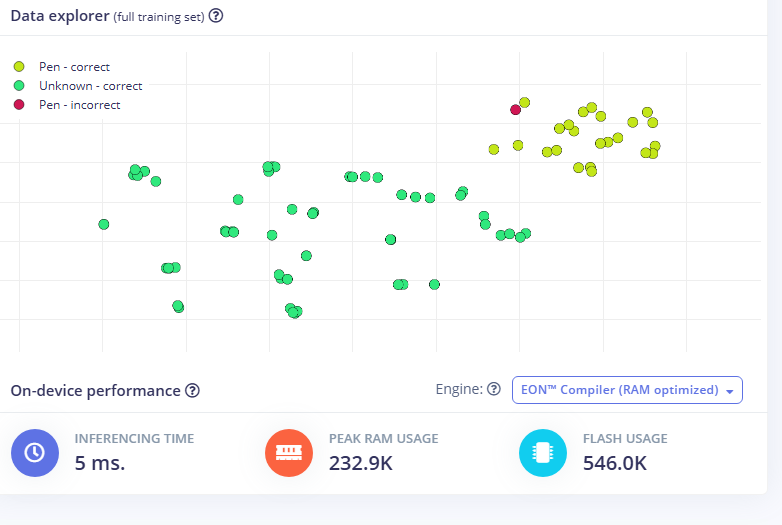Open the On-device performance help icon
The image size is (782, 525).
(193, 391)
